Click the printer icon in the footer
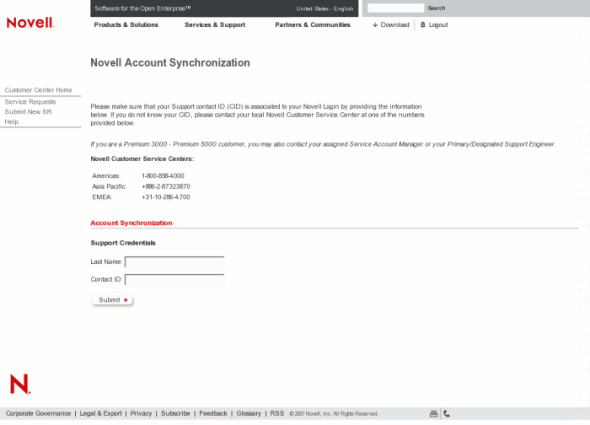Screen dimensions: 590x425 click(433, 414)
